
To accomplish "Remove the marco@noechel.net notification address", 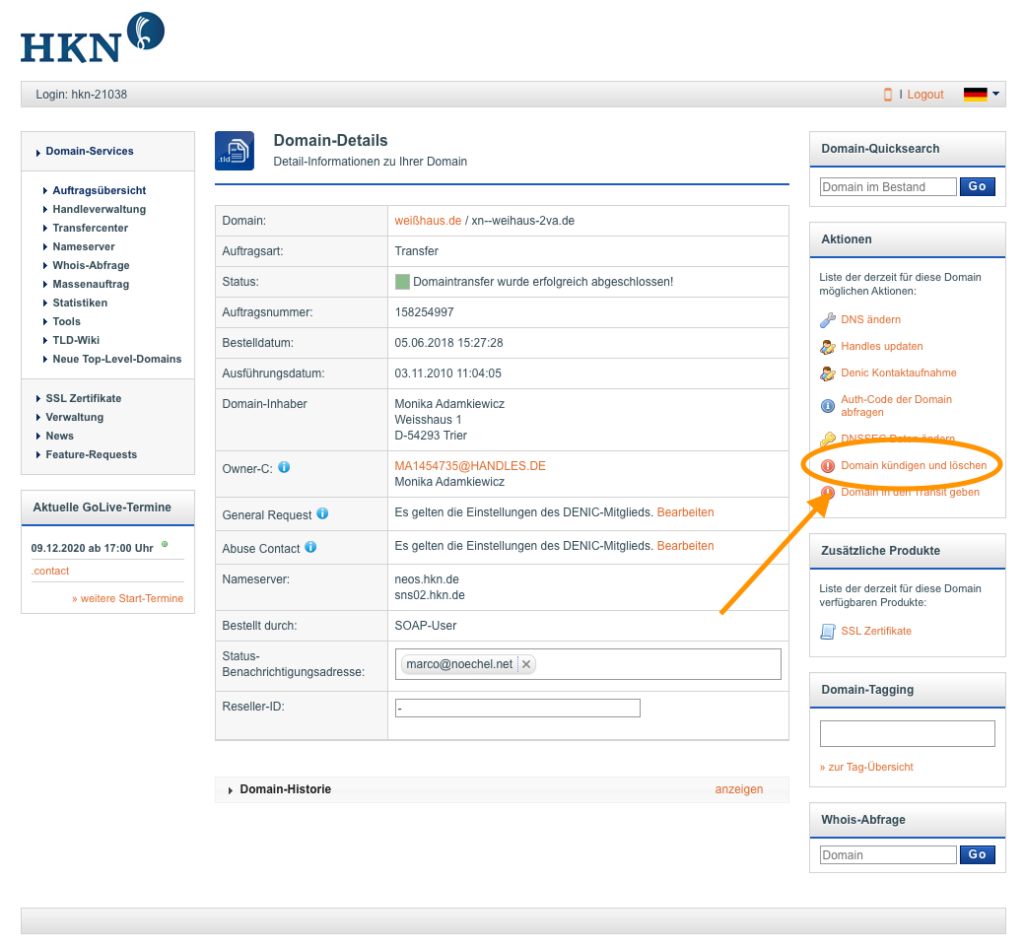I will [525, 663].
